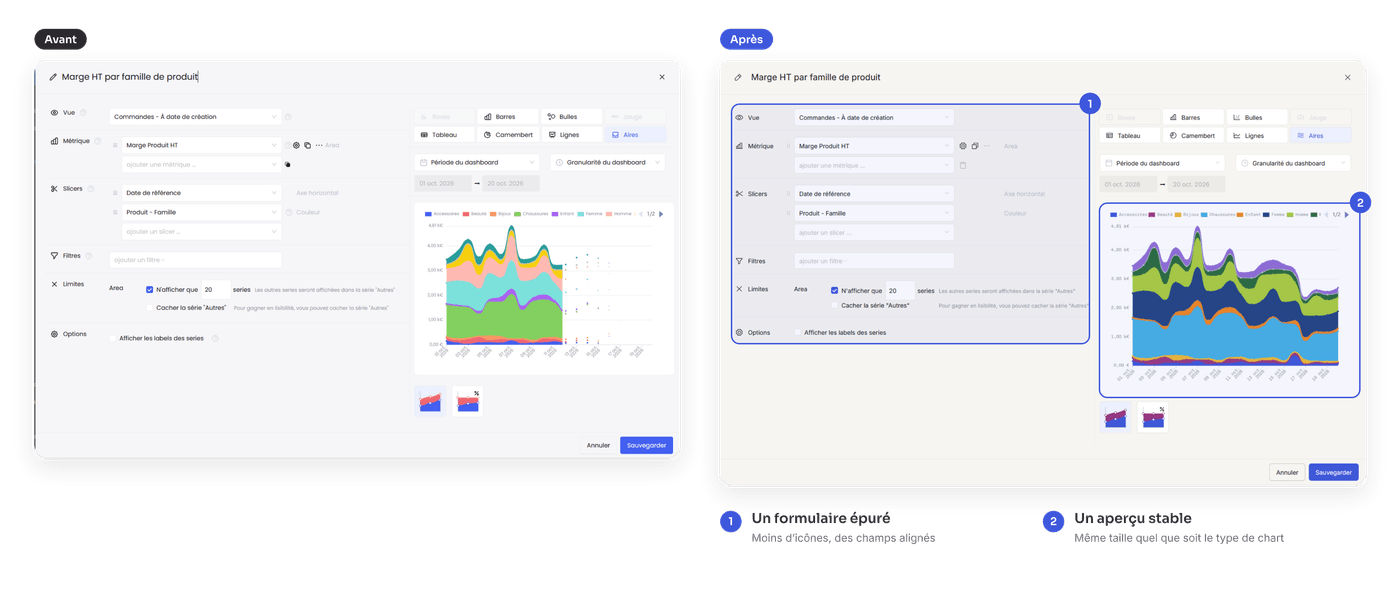Open the three-dot more icon in Avant's Métrique row
Screen dimensions: 1400x597
(319, 145)
